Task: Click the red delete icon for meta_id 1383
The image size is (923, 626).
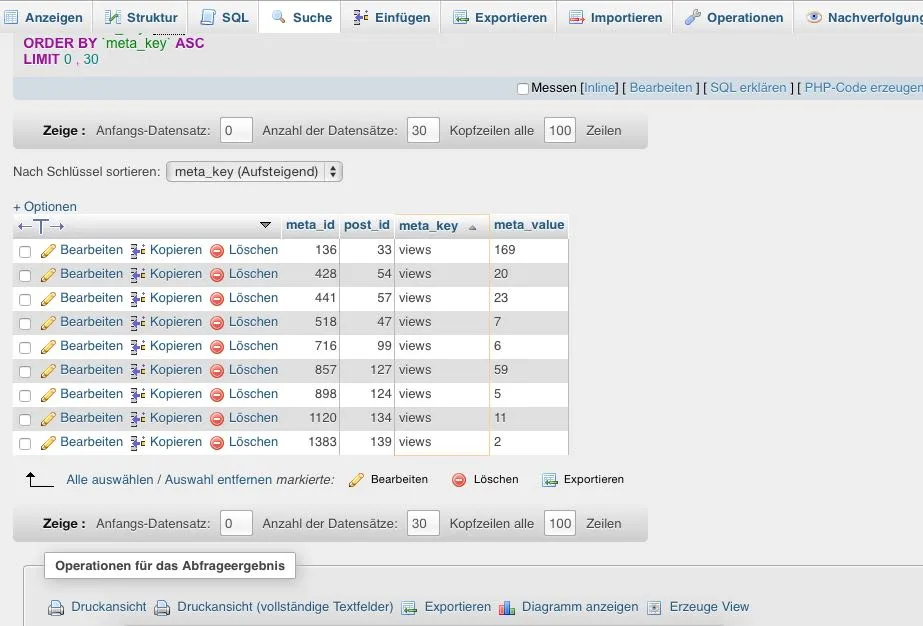Action: tap(217, 443)
